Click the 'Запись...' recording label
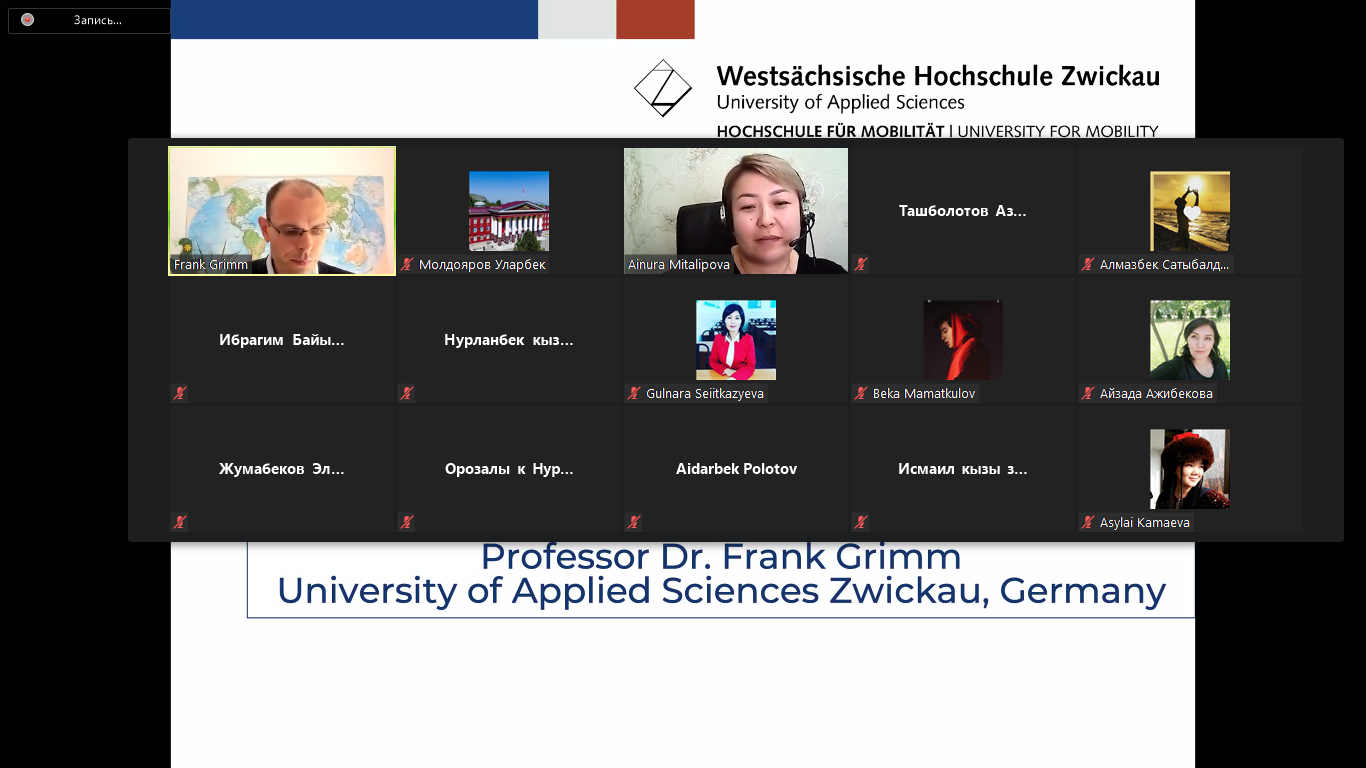1366x768 pixels. point(97,20)
